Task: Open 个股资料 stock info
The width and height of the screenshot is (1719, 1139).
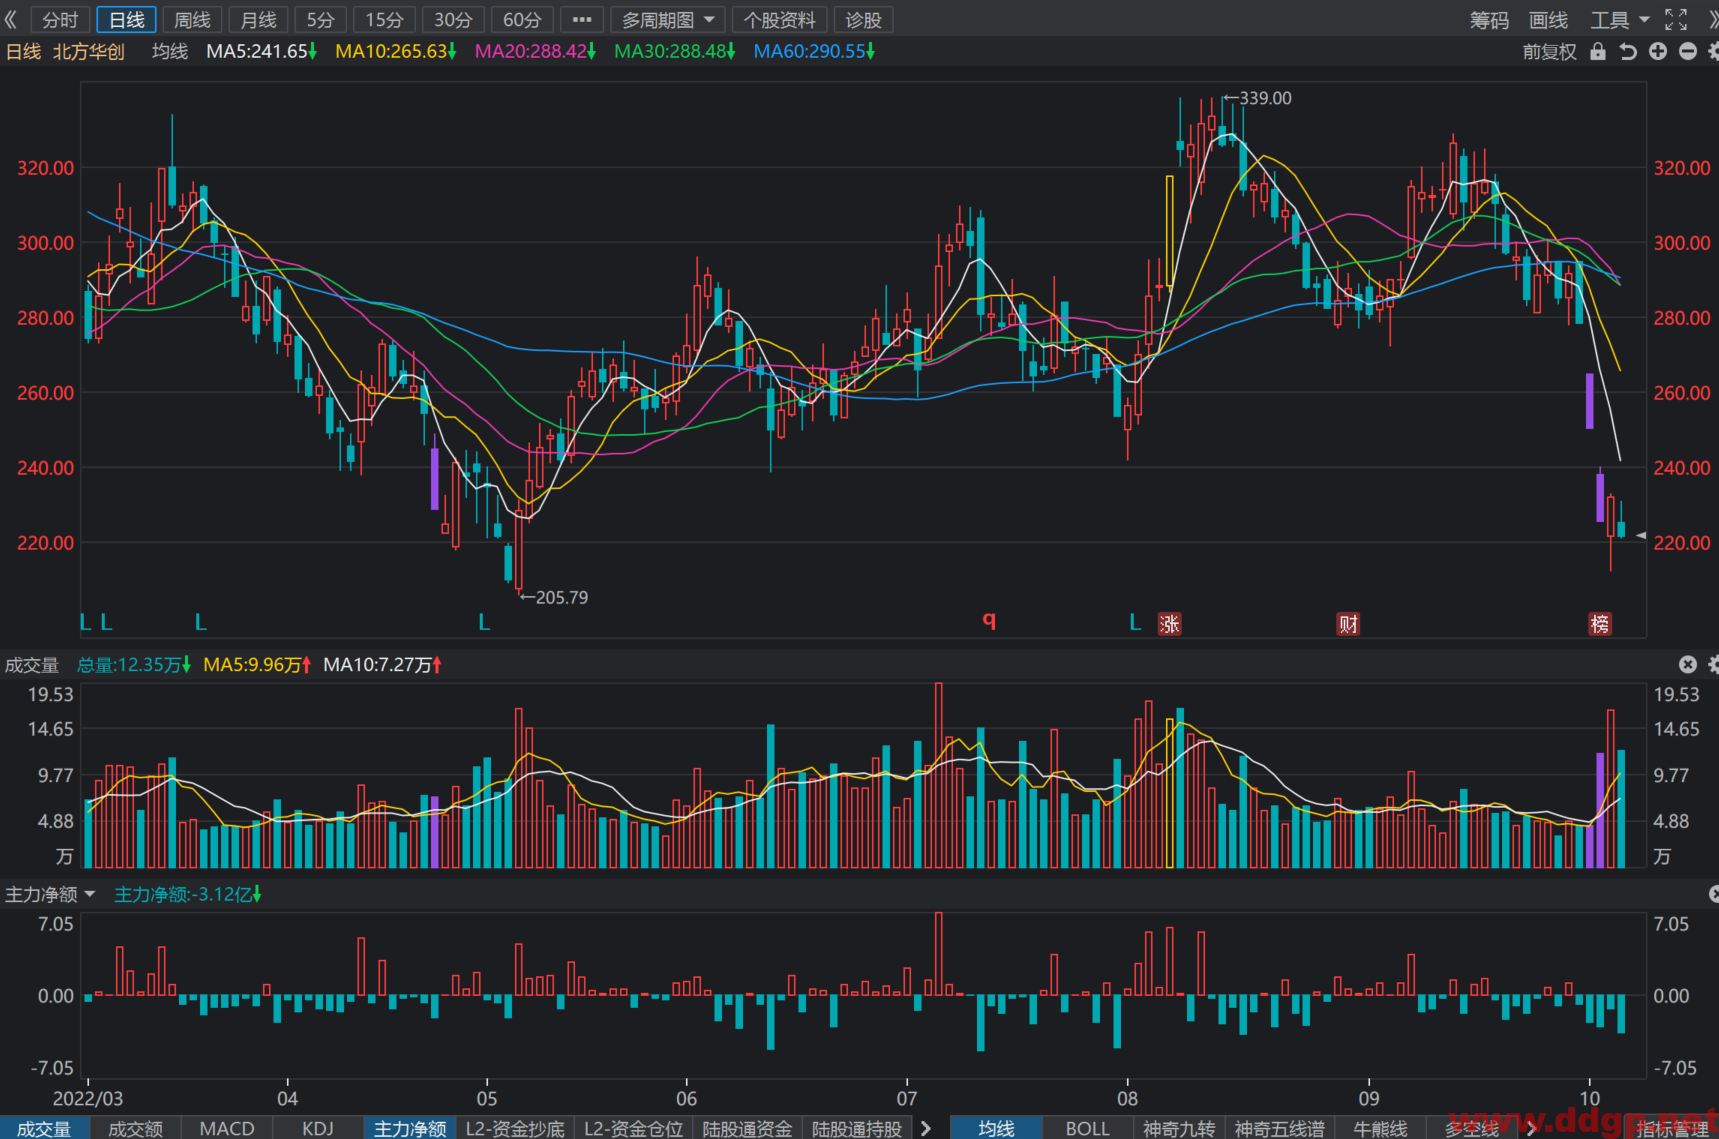Action: (779, 20)
